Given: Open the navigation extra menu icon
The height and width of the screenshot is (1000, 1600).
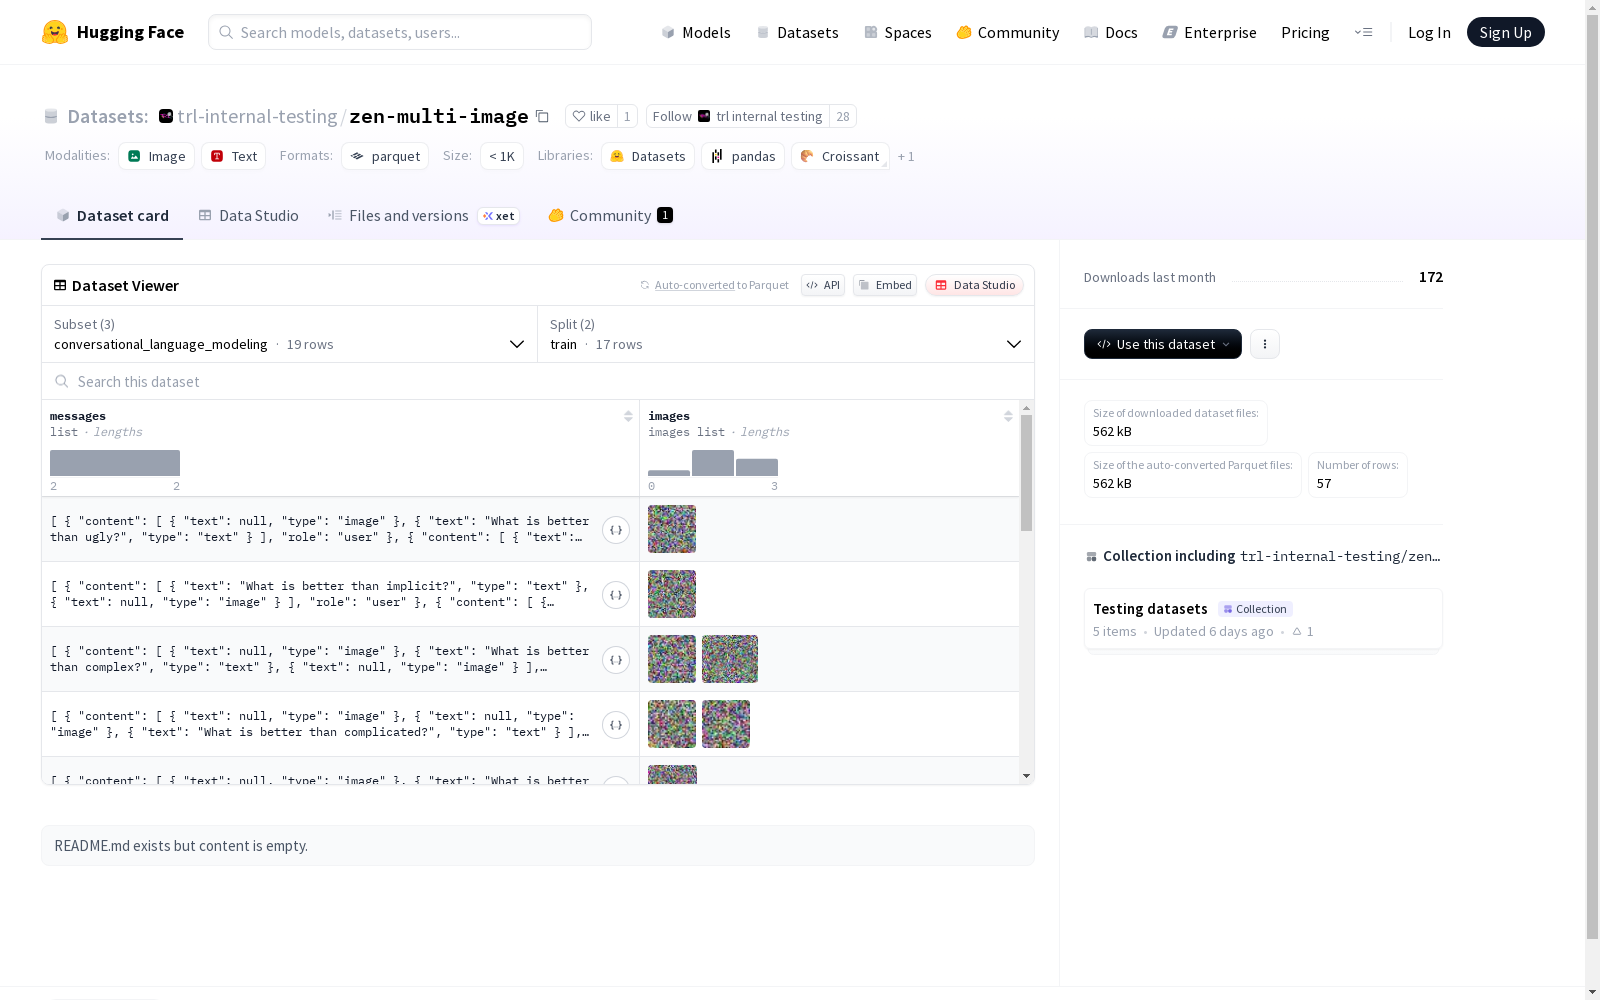Looking at the screenshot, I should pyautogui.click(x=1363, y=32).
